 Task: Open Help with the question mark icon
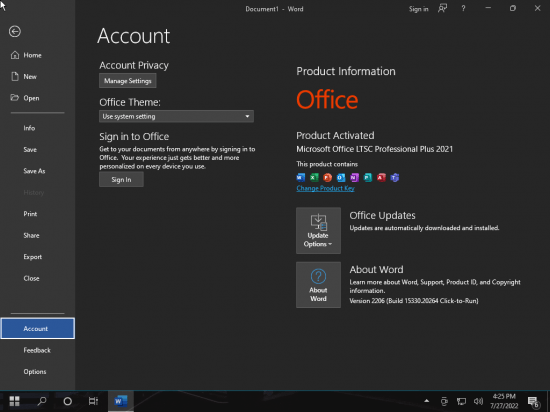(463, 9)
